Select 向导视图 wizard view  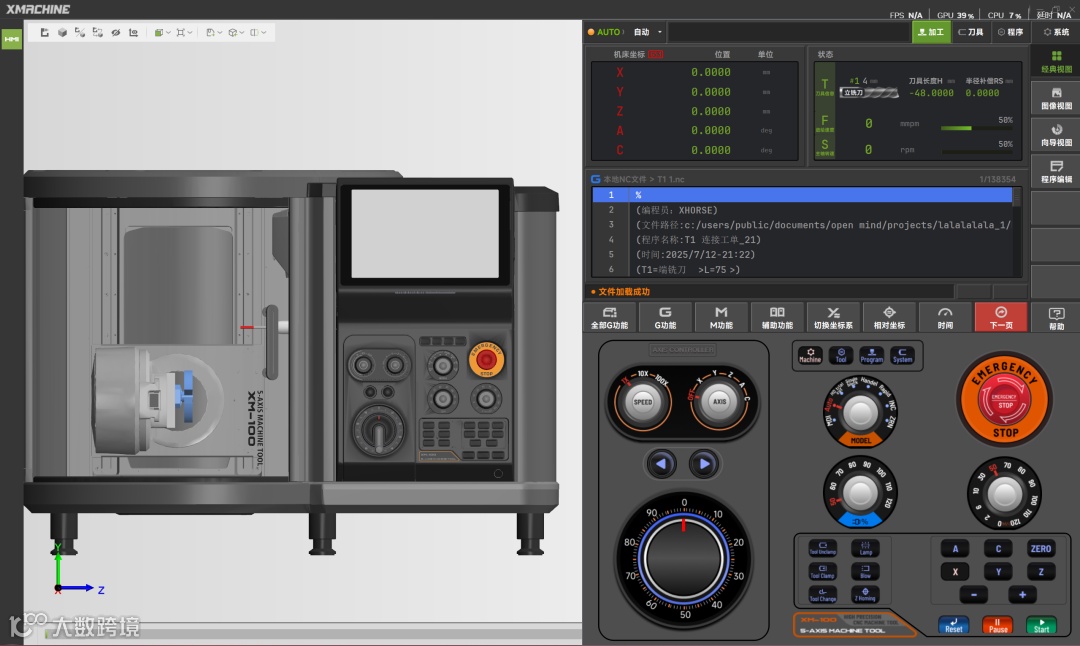[x=1056, y=134]
